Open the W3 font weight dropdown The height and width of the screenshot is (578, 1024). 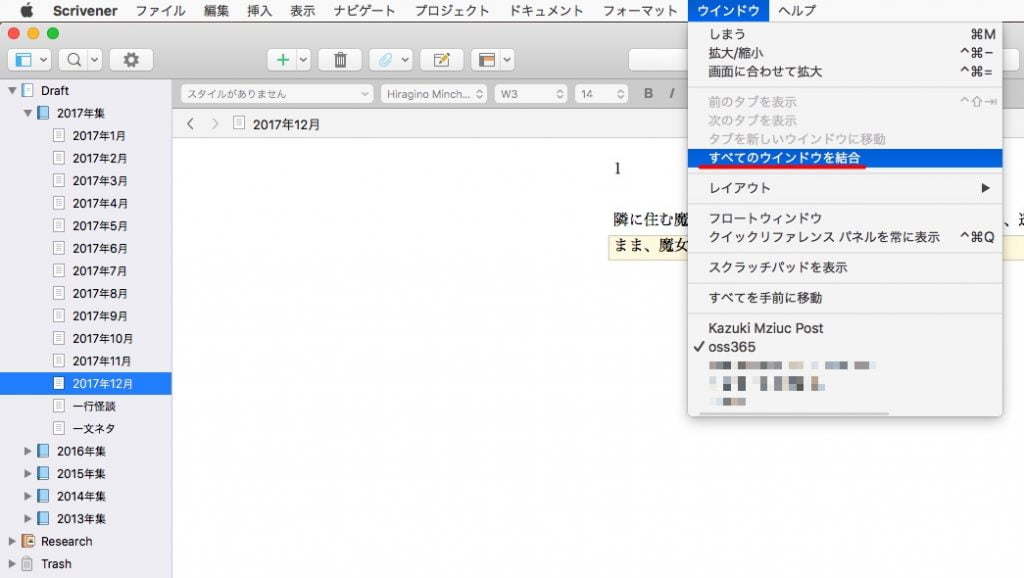[x=531, y=93]
